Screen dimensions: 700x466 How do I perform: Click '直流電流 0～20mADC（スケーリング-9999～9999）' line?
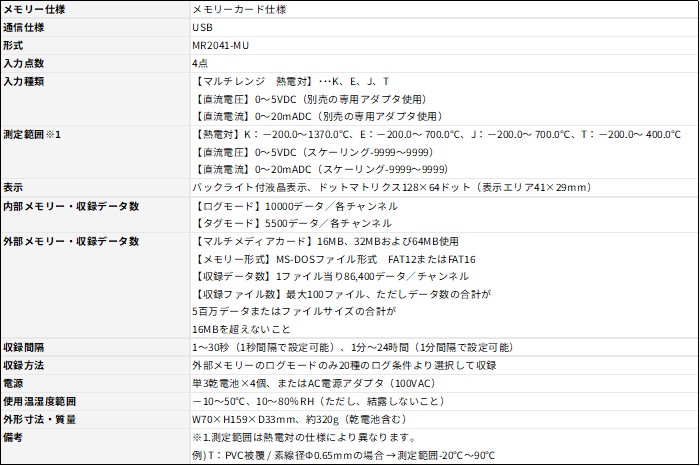[321, 170]
